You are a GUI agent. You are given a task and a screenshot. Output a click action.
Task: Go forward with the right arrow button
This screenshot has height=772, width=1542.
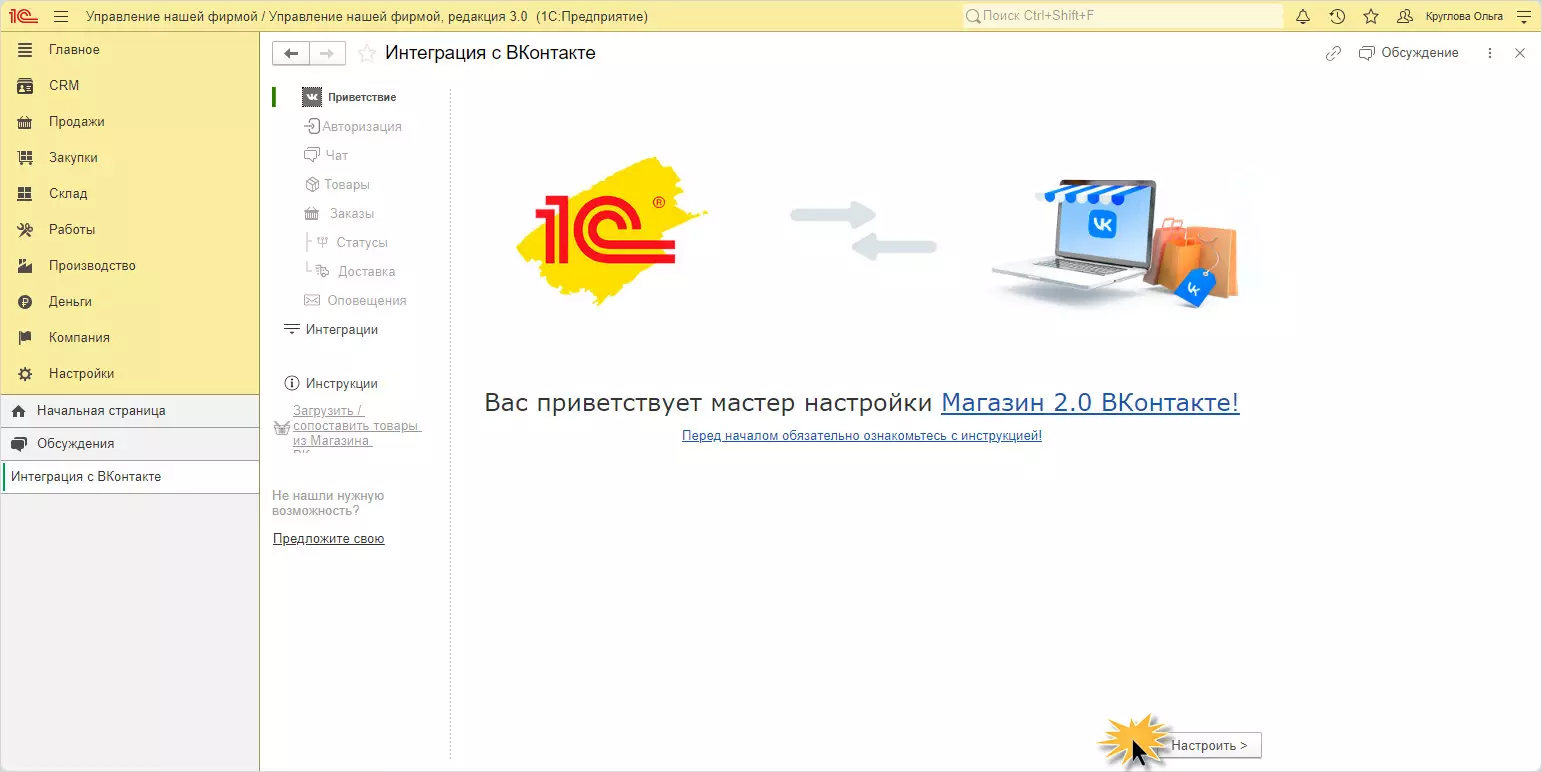pos(327,54)
